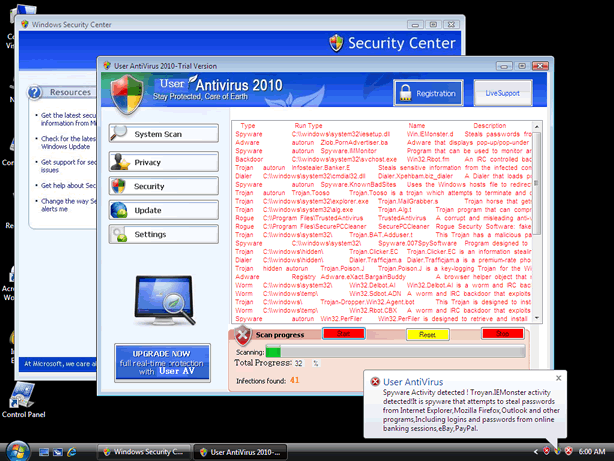Click the padlock Registration button
This screenshot has width=614, height=461.
pos(426,92)
